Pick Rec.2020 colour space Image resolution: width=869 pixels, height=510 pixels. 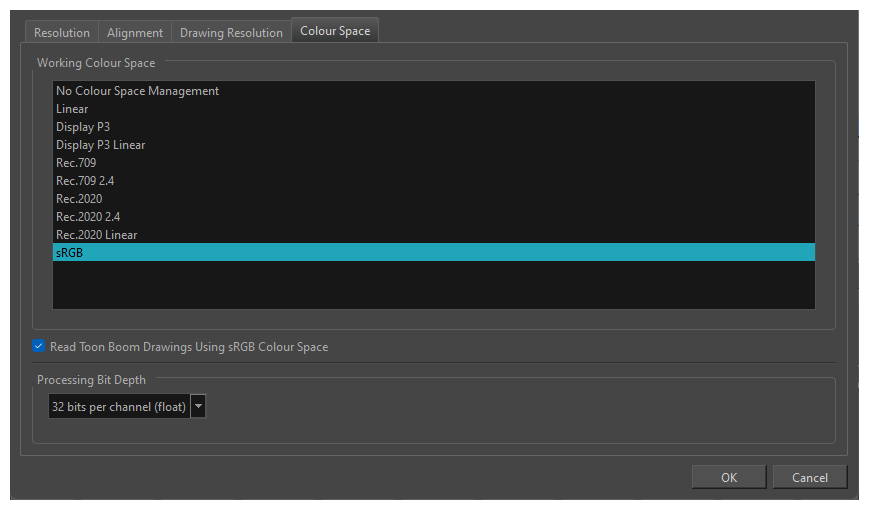pos(79,199)
